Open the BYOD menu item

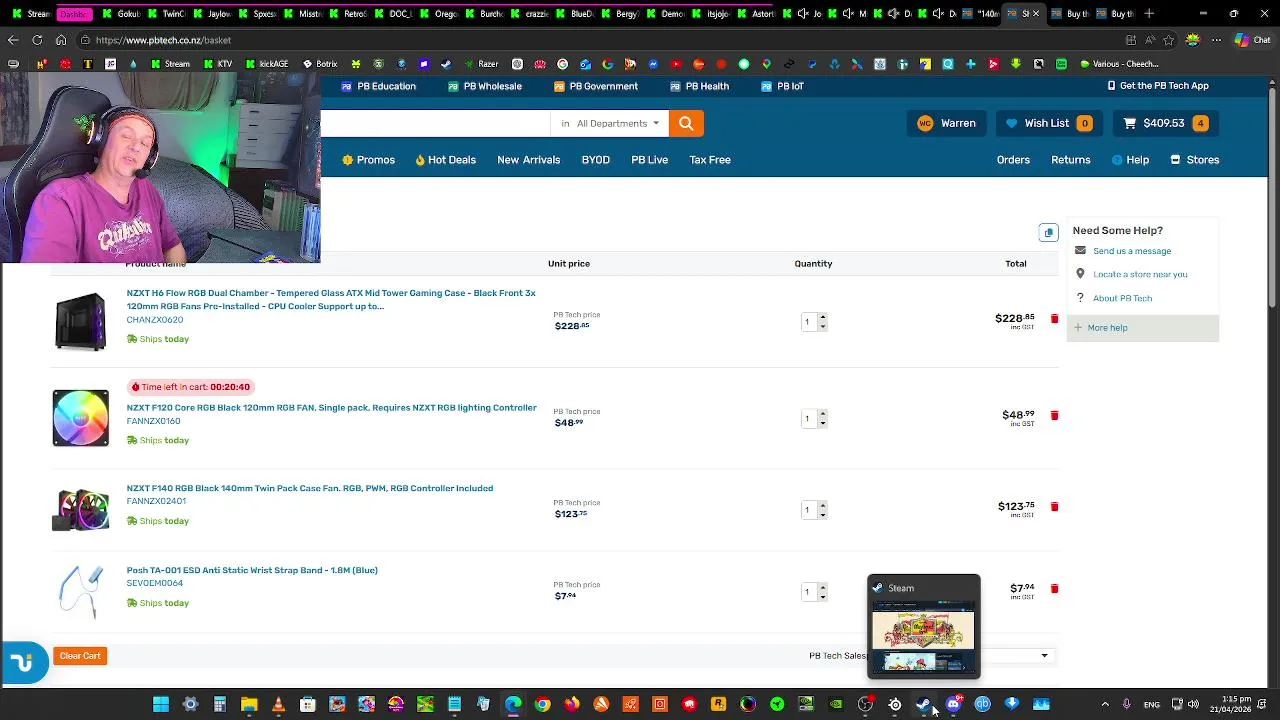pyautogui.click(x=595, y=160)
